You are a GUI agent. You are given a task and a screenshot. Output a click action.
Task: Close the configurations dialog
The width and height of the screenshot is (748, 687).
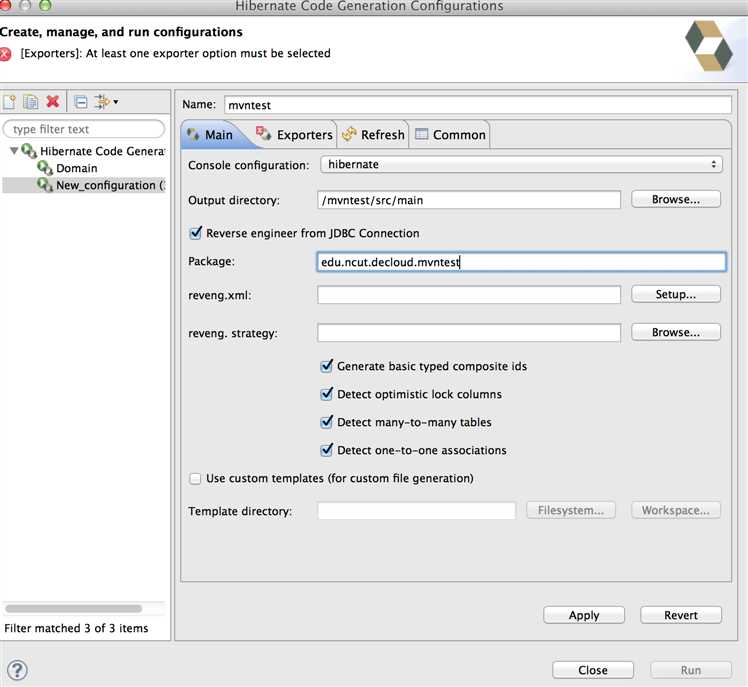tap(593, 670)
